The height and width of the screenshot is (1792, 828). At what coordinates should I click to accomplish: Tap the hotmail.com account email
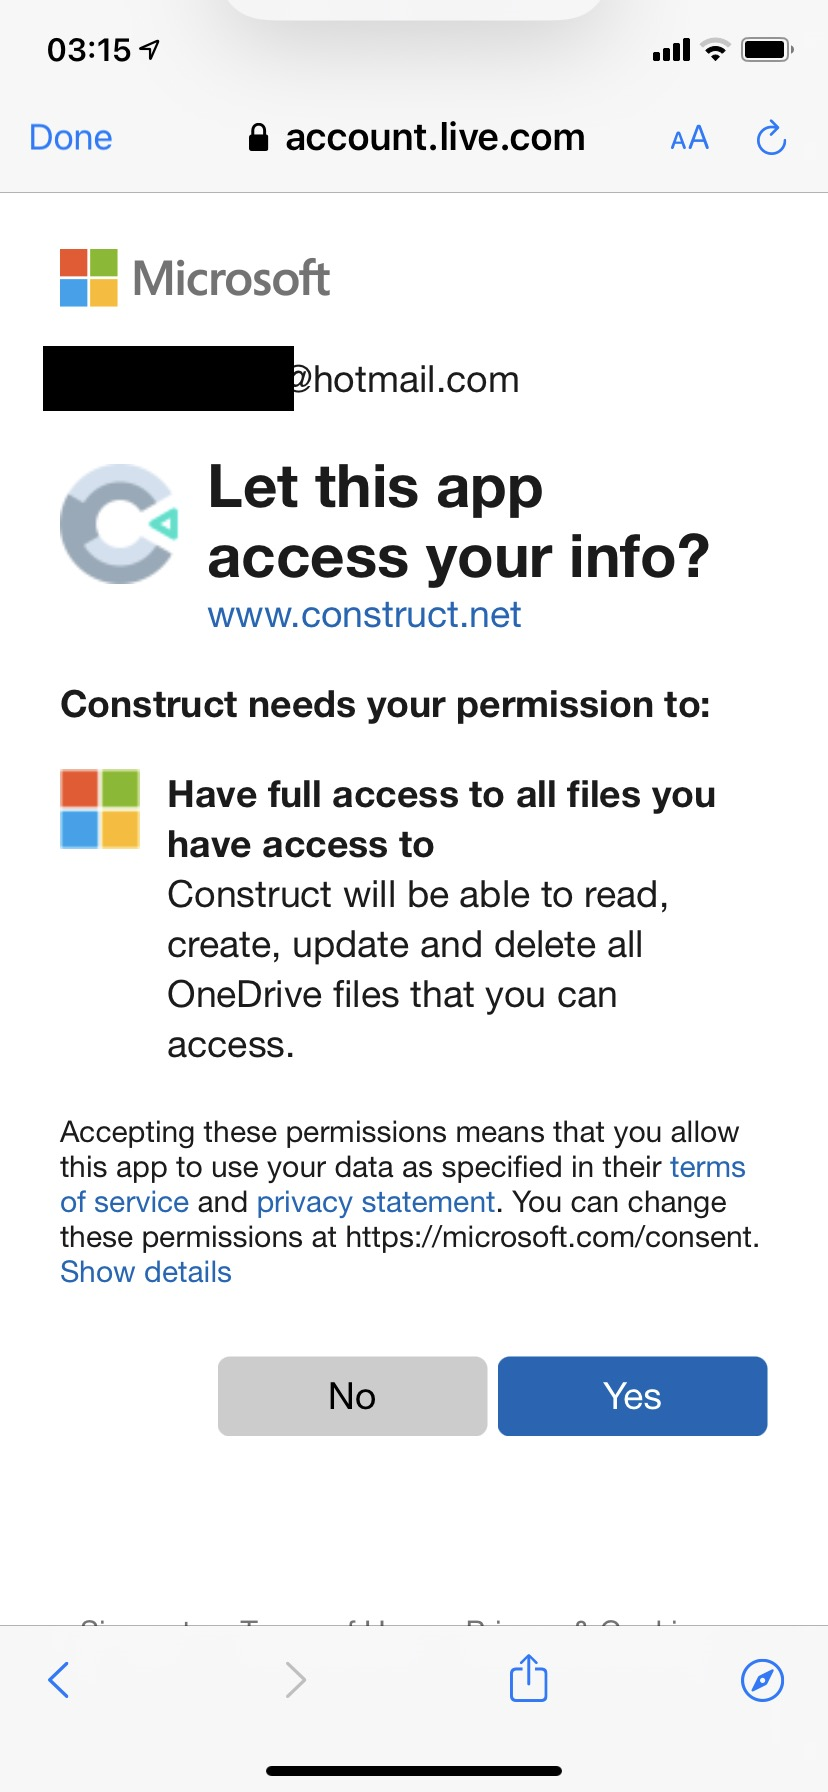point(282,379)
